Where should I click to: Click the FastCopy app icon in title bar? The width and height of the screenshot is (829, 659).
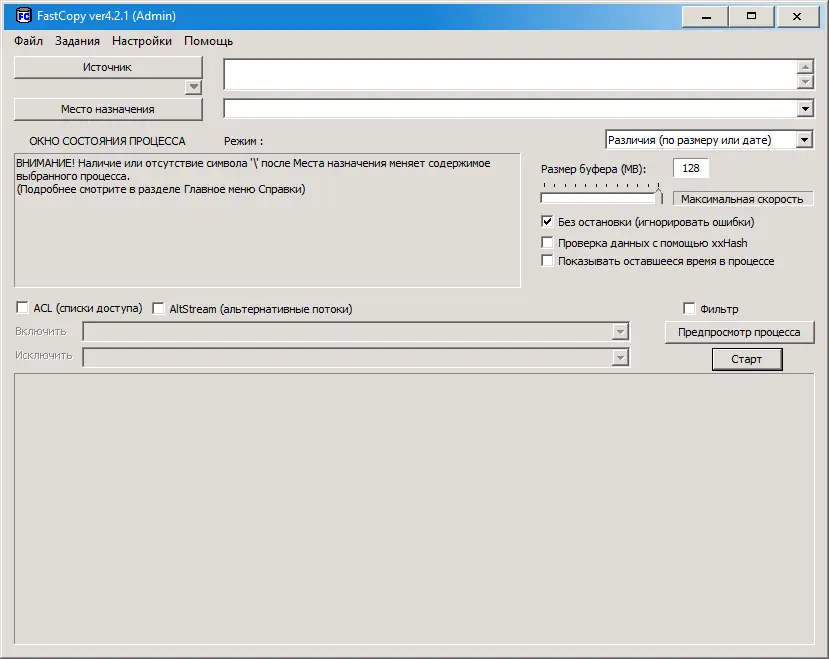(x=23, y=16)
